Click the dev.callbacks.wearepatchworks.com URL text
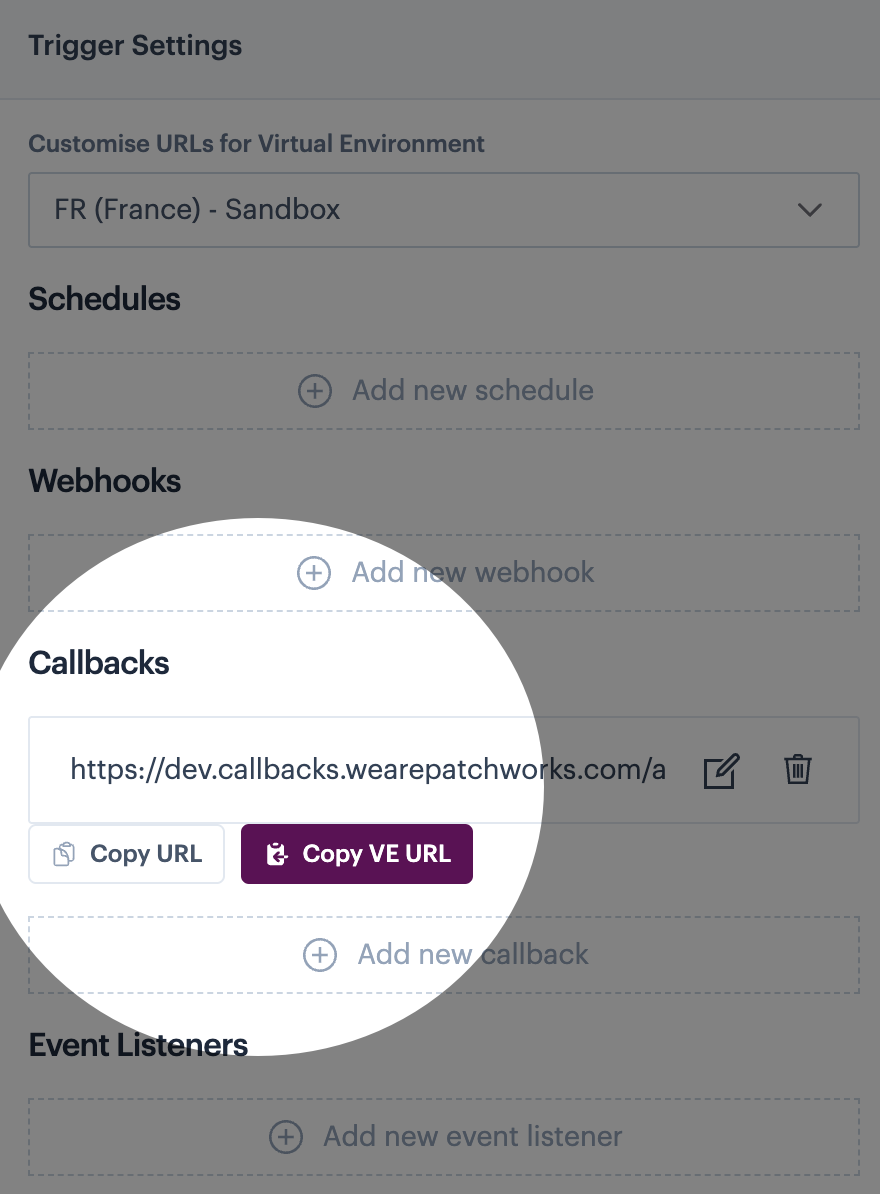Image resolution: width=880 pixels, height=1194 pixels. (x=367, y=770)
